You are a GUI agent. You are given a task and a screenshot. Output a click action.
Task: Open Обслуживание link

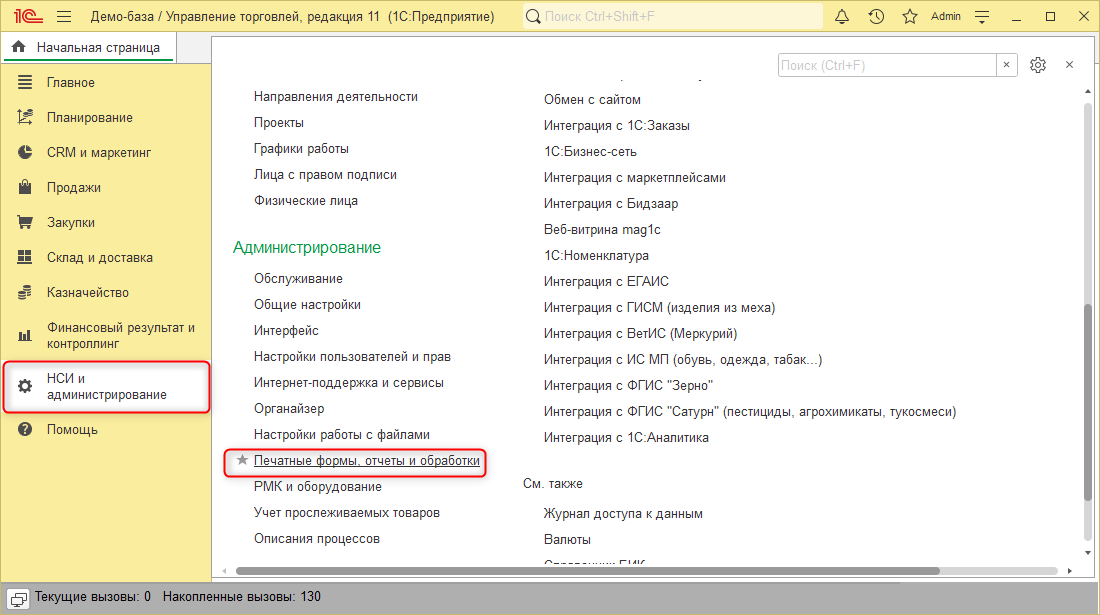tap(298, 278)
